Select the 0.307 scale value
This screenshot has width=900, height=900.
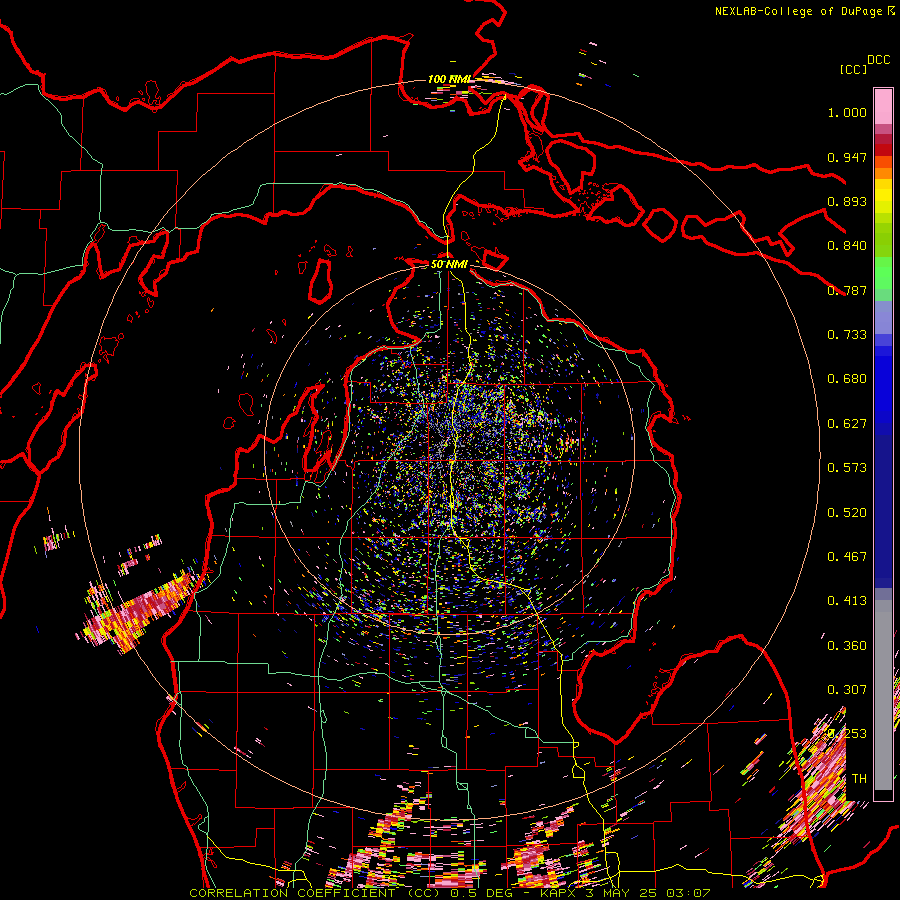click(x=847, y=690)
